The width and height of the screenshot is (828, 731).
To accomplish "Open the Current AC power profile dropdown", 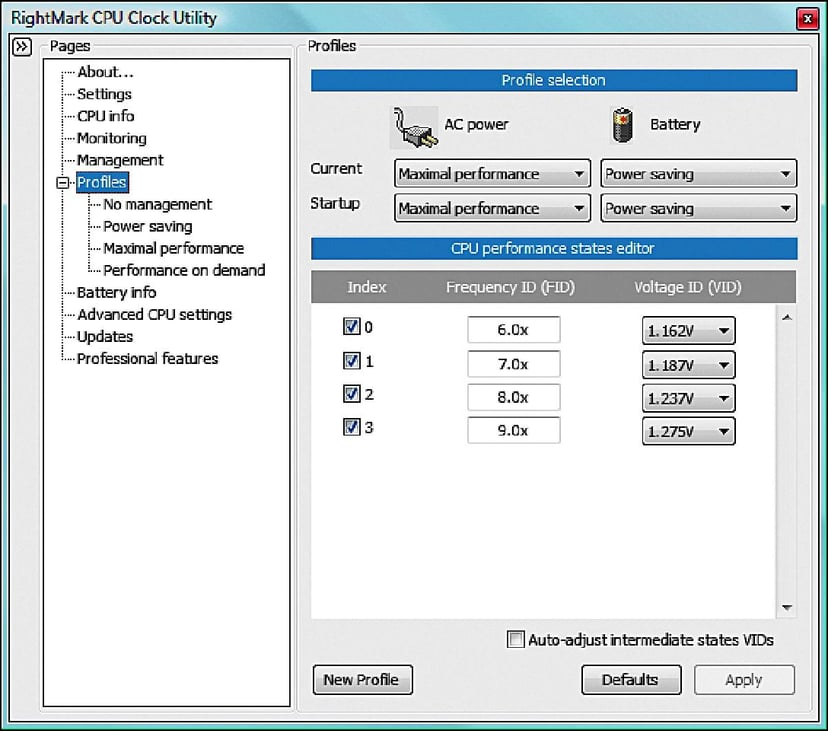I will point(491,174).
